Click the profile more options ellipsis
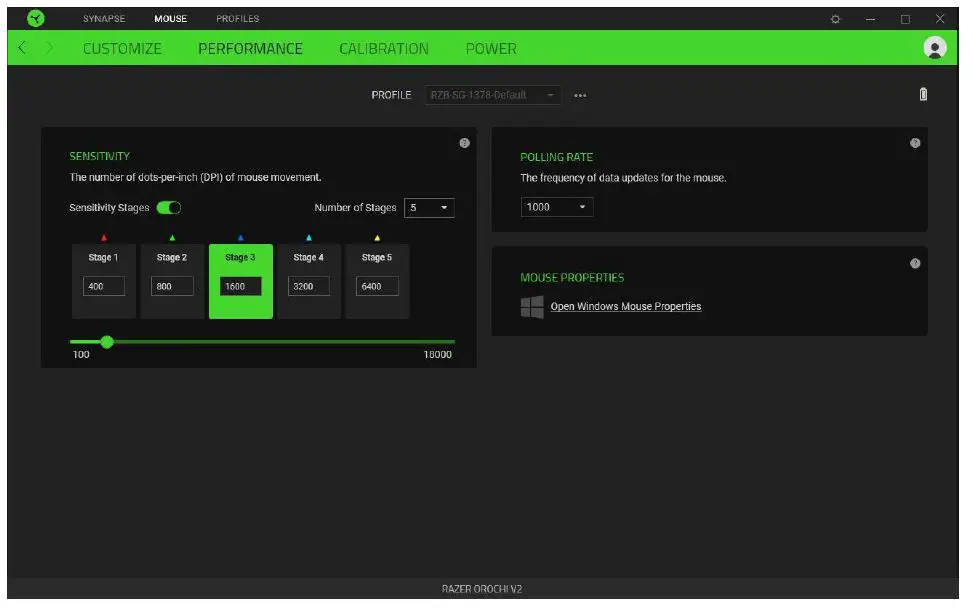 point(580,95)
